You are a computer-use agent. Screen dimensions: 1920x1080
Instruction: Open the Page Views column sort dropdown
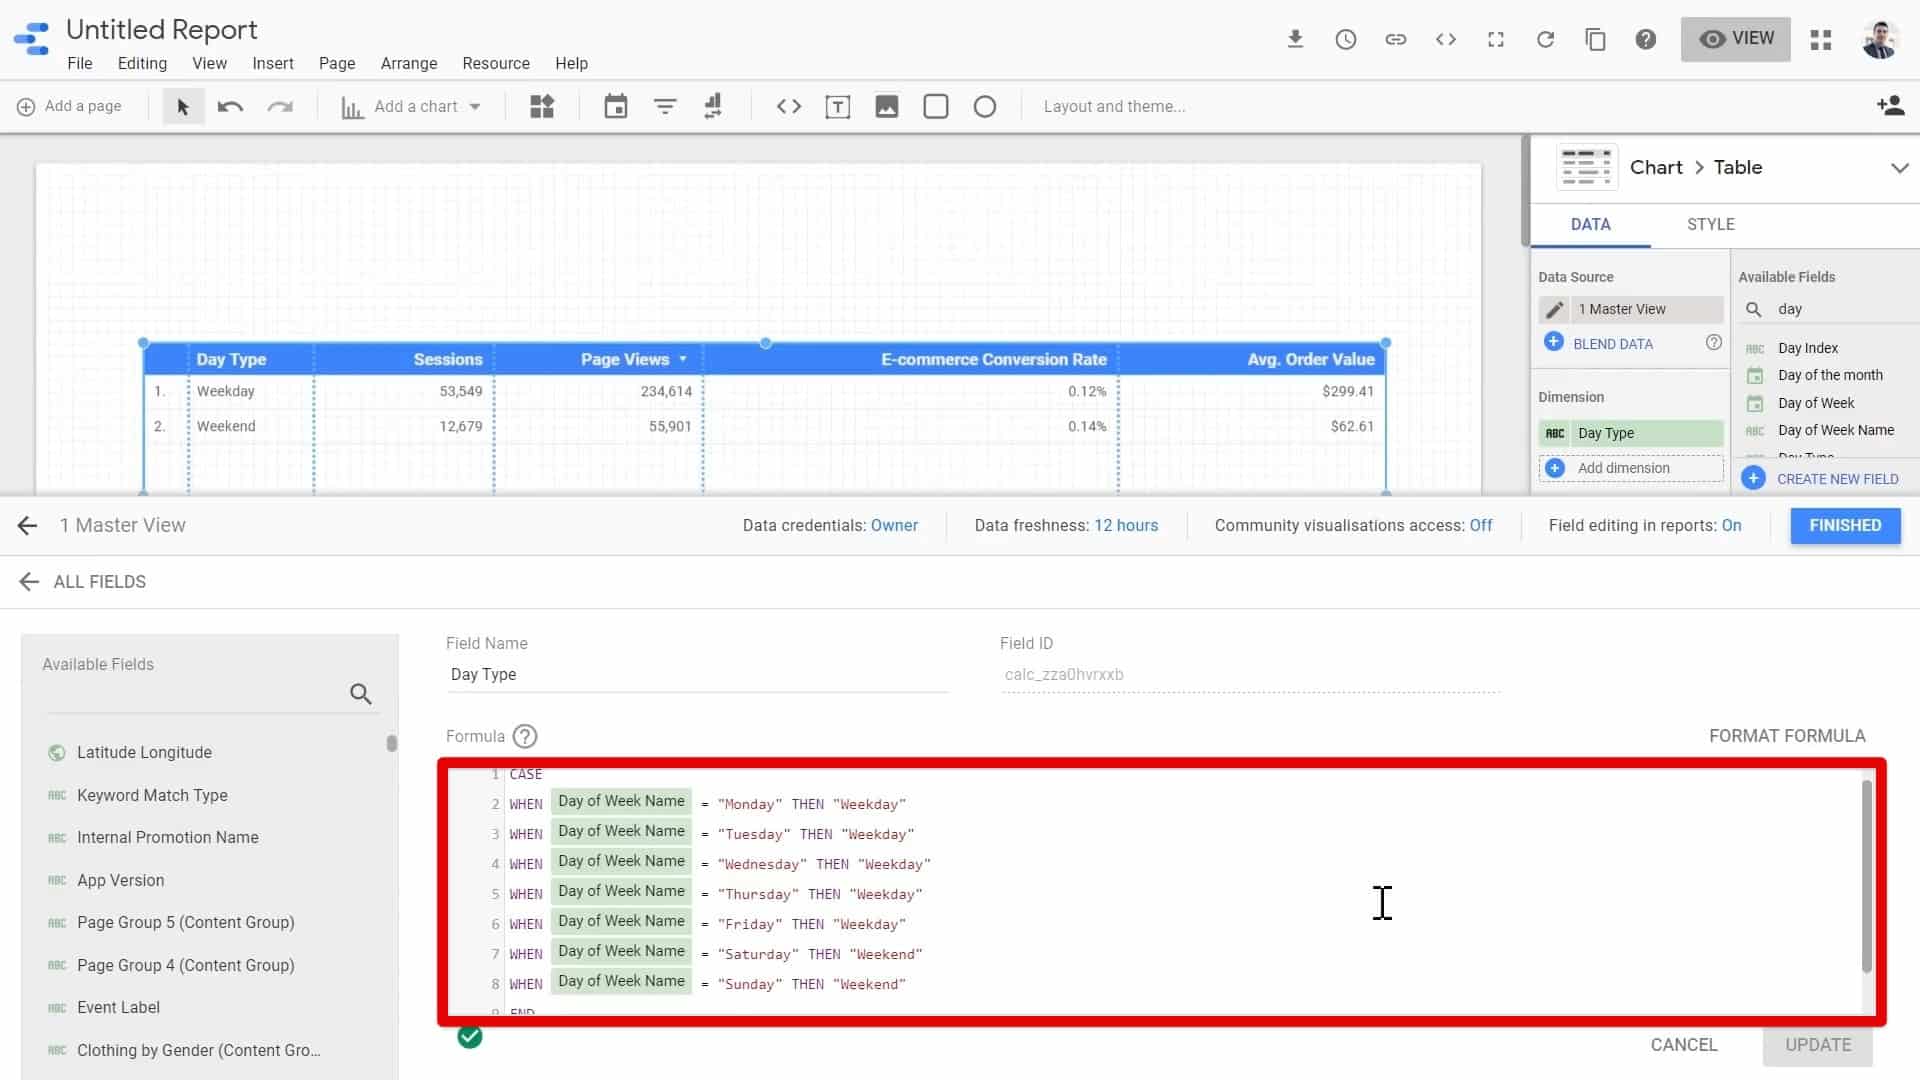click(683, 359)
